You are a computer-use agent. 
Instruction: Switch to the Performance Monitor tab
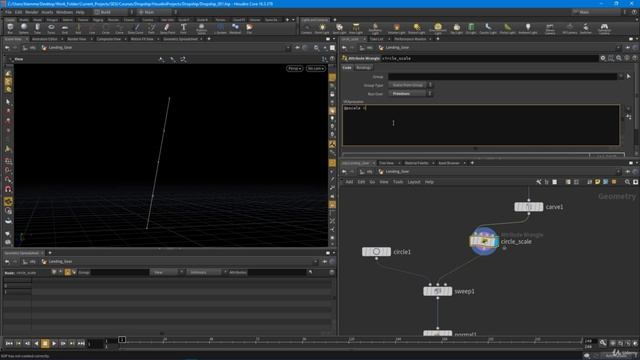[410, 39]
